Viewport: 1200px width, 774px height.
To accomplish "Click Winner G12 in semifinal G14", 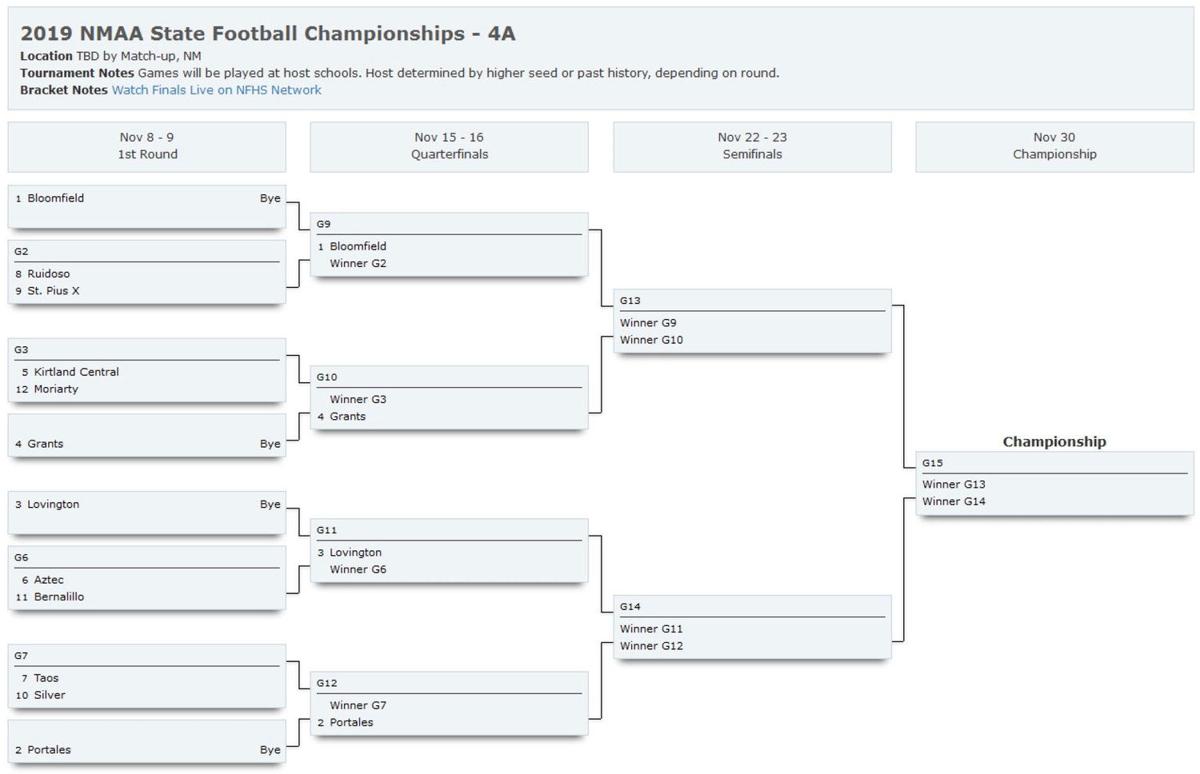I will (x=650, y=646).
